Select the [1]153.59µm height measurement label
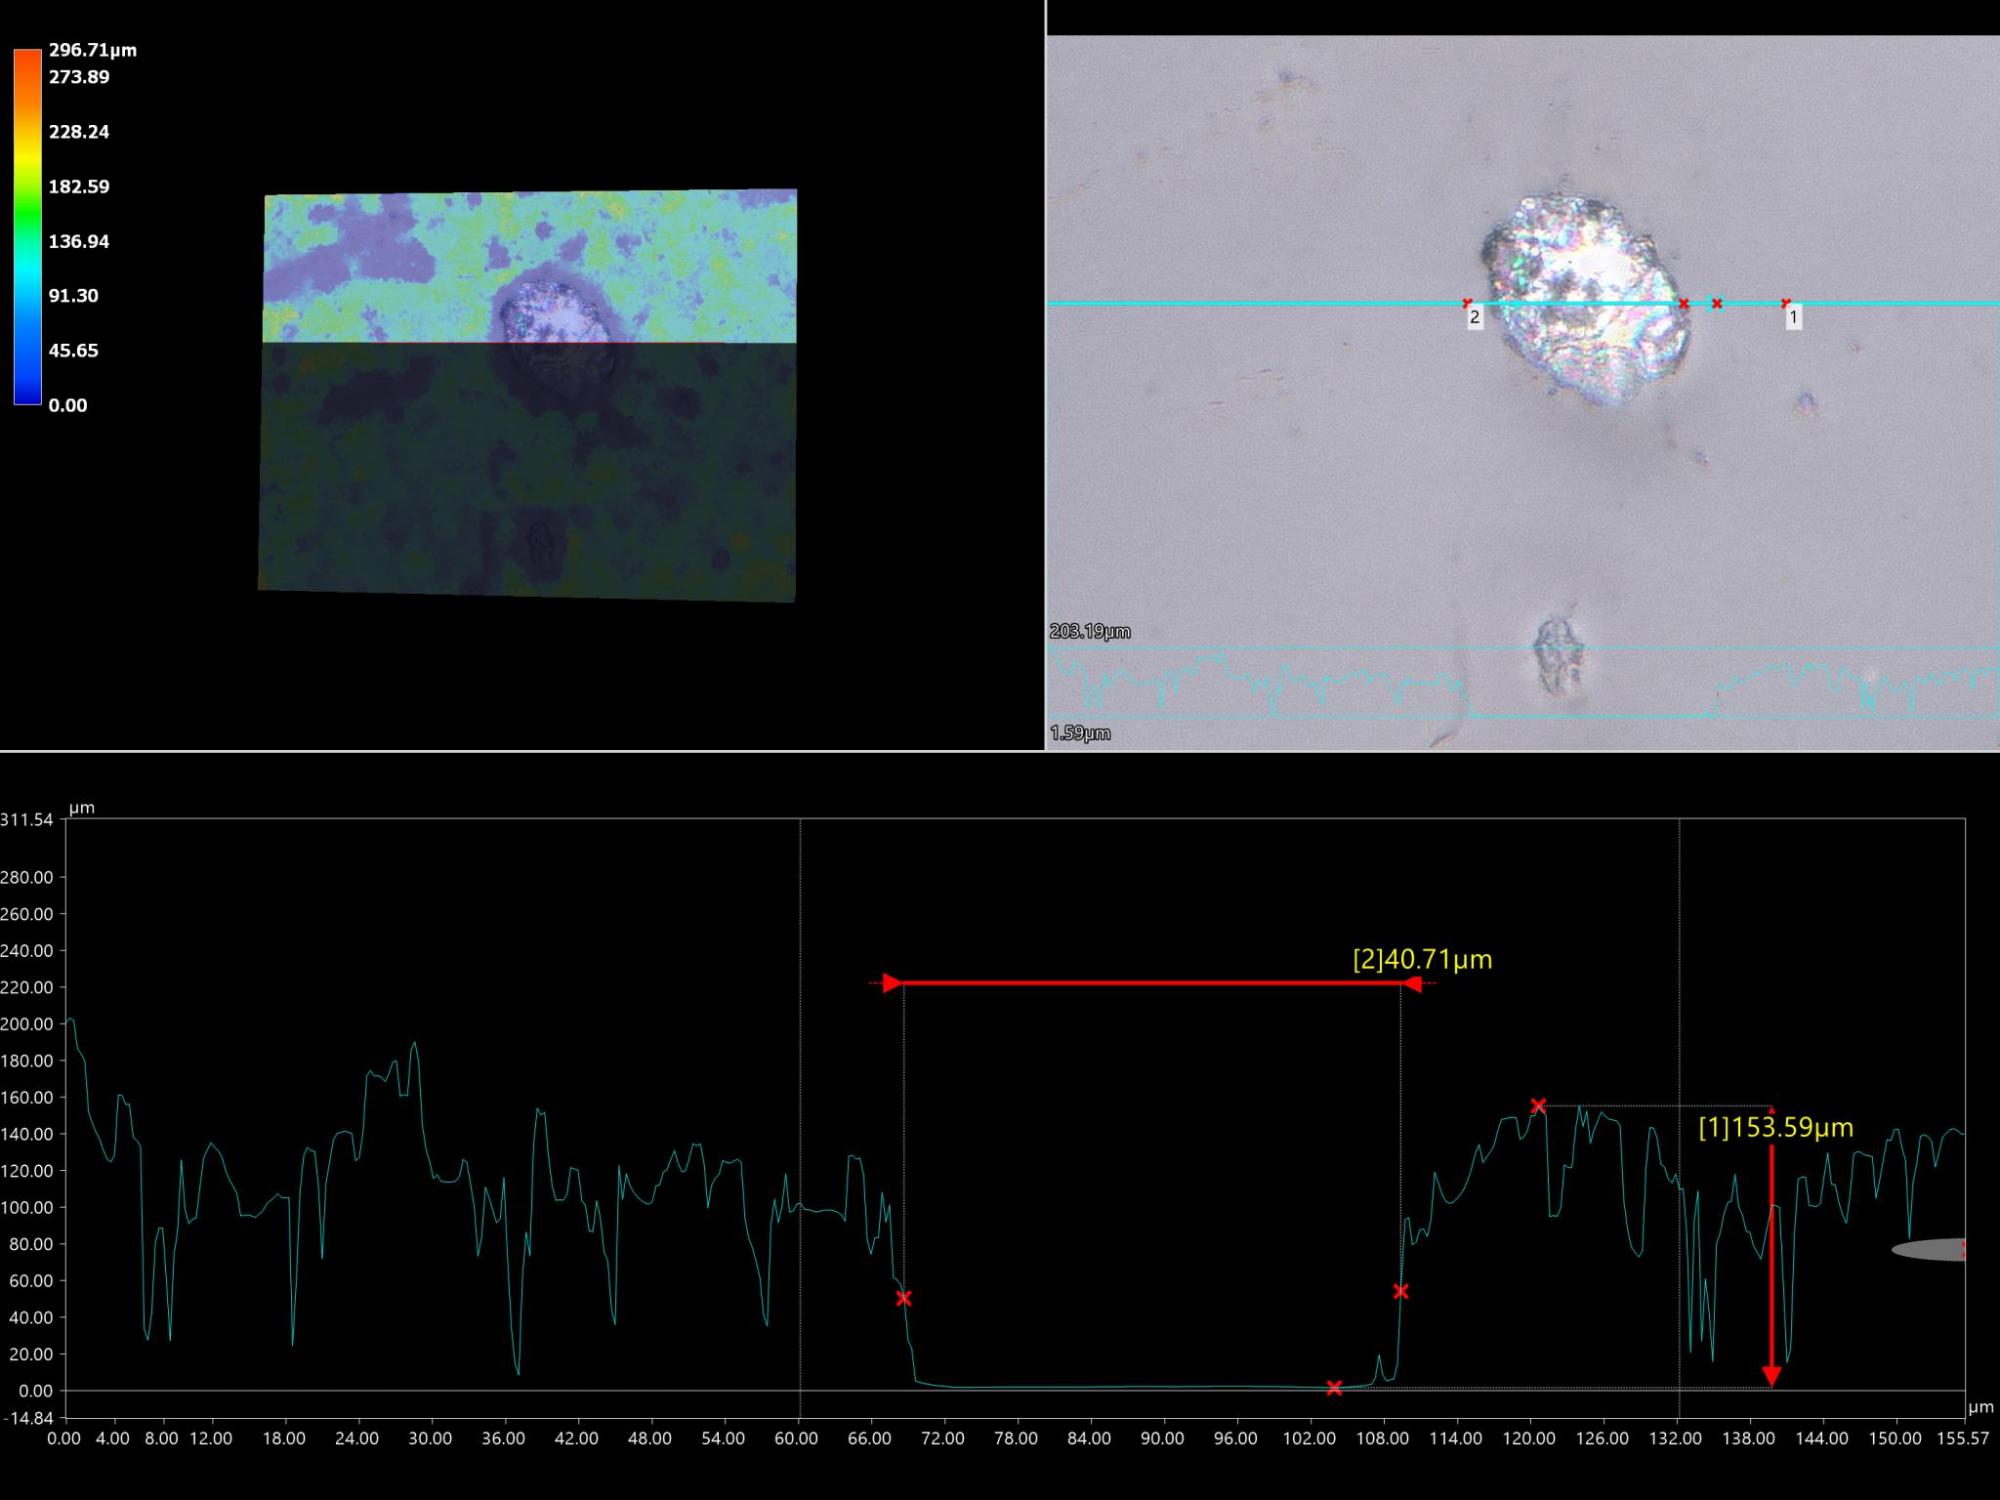2000x1500 pixels. 1776,1128
